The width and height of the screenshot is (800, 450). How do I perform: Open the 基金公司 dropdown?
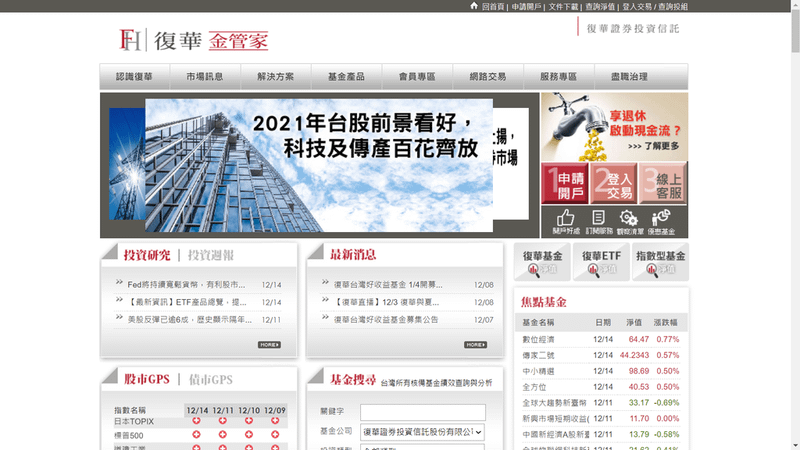(x=422, y=432)
